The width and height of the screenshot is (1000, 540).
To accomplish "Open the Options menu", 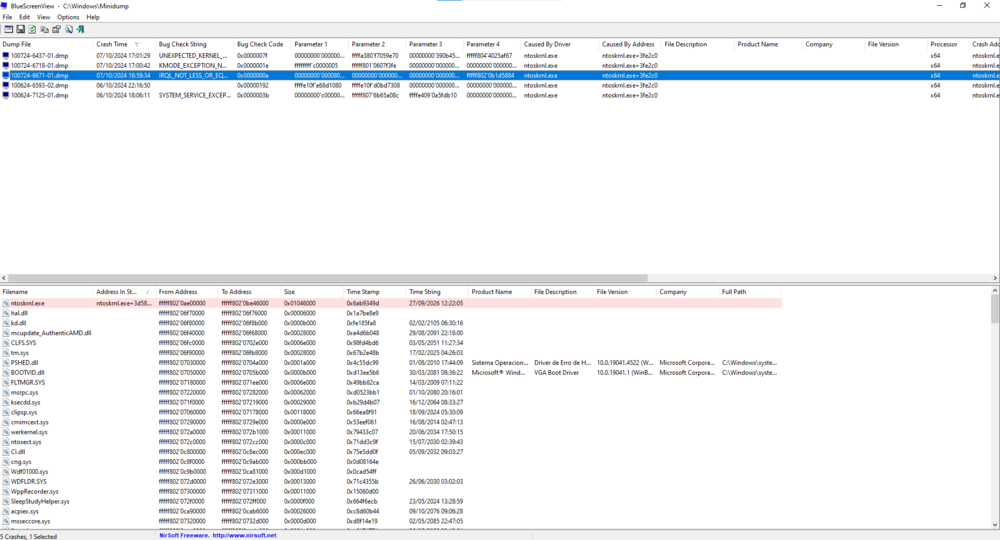I will tap(68, 17).
